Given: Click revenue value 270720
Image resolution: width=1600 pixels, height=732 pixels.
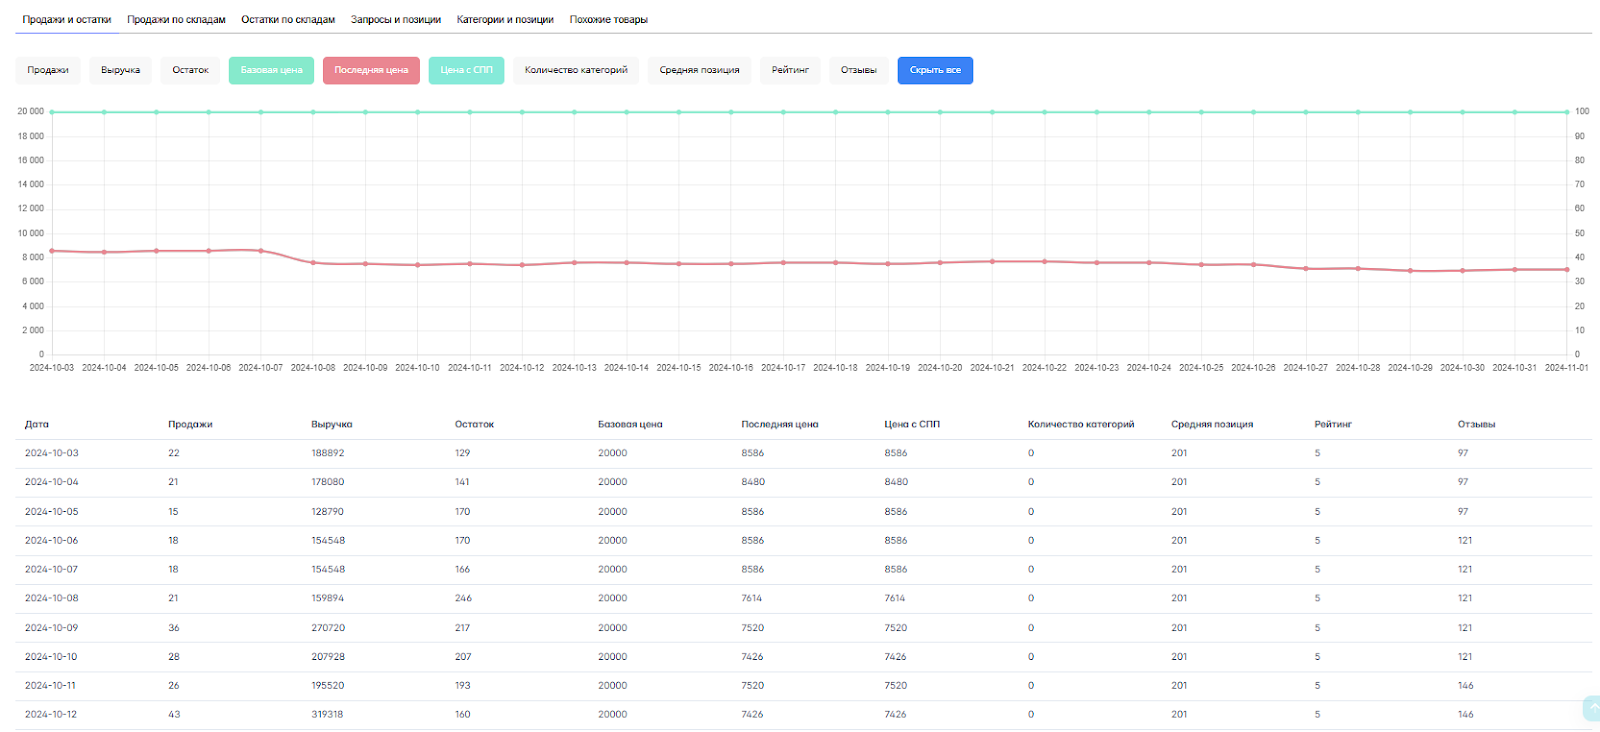Looking at the screenshot, I should pos(328,628).
